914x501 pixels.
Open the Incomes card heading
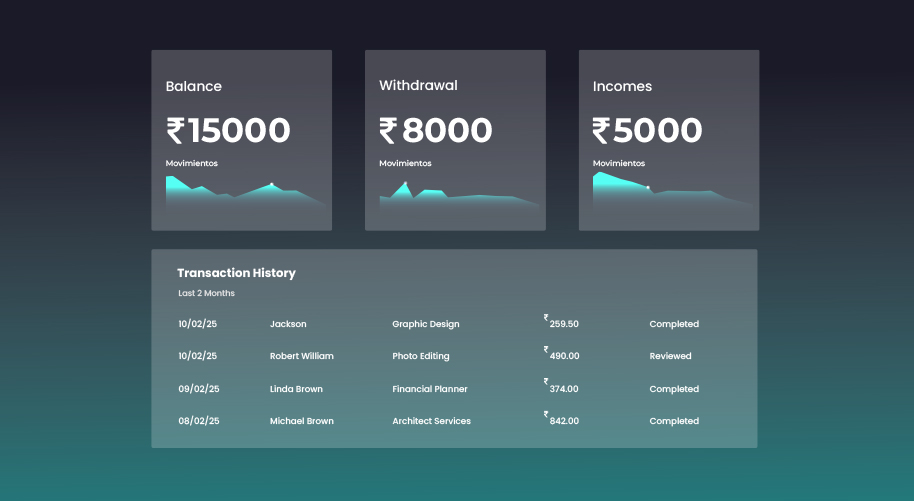(x=622, y=87)
